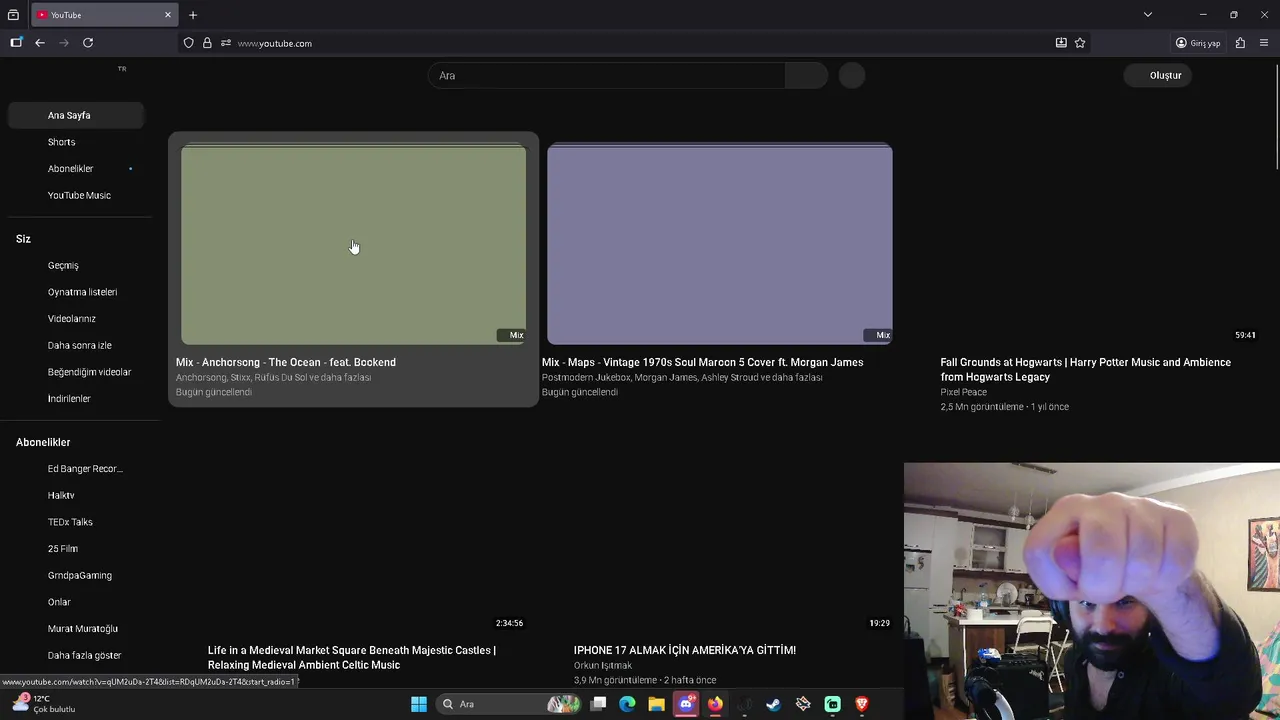This screenshot has height=720, width=1280.
Task: Click the YouTube search submit button
Action: coord(806,76)
